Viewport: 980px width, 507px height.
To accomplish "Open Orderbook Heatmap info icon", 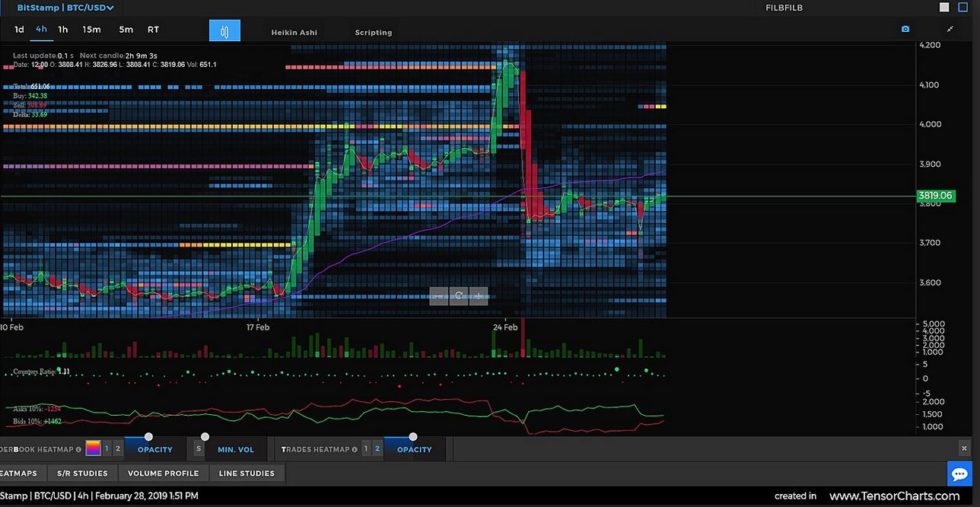I will 79,449.
